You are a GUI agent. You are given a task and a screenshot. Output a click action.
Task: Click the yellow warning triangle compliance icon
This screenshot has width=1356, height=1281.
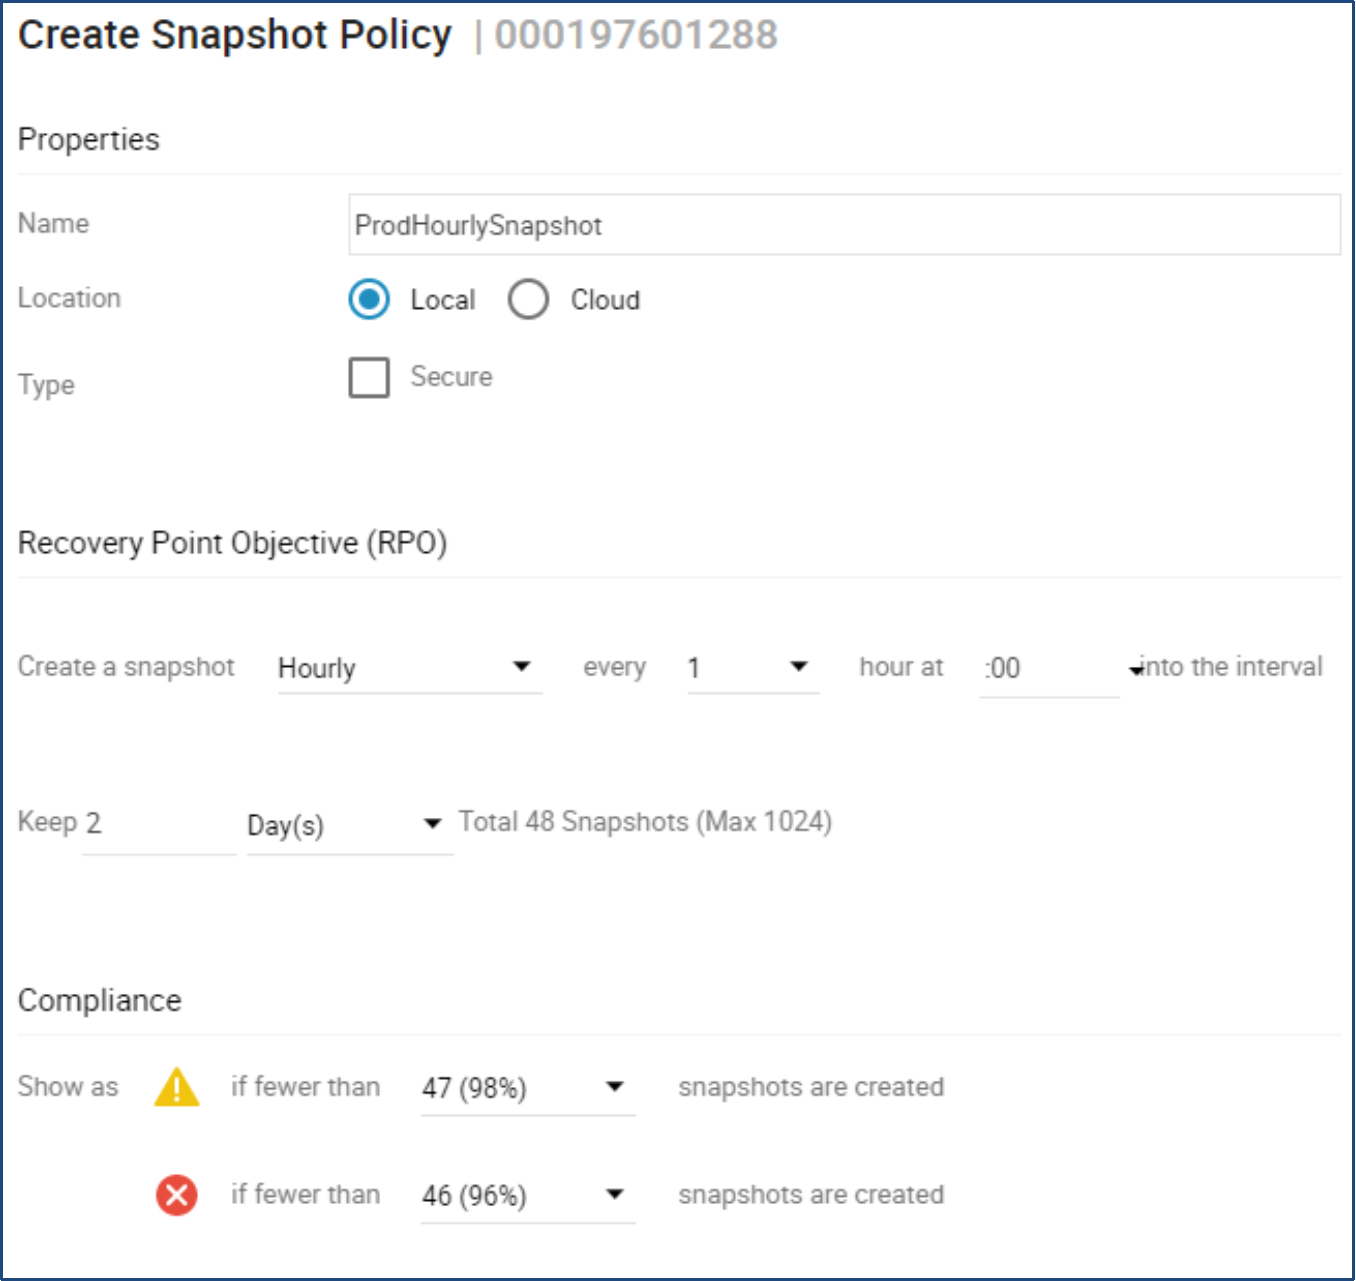[x=177, y=1087]
